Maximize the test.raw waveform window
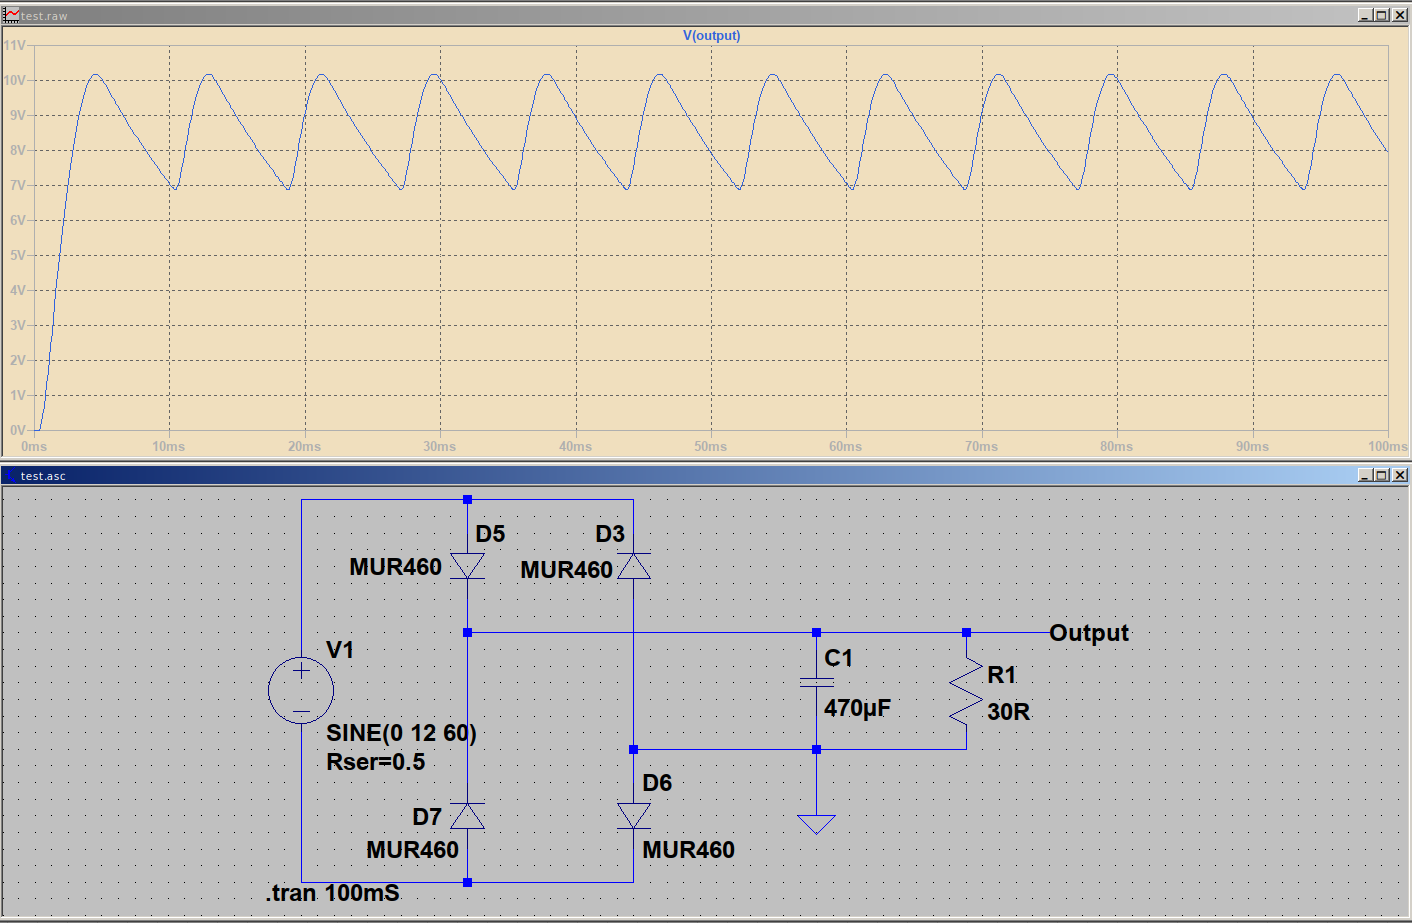Viewport: 1412px width, 923px height. (x=1382, y=15)
